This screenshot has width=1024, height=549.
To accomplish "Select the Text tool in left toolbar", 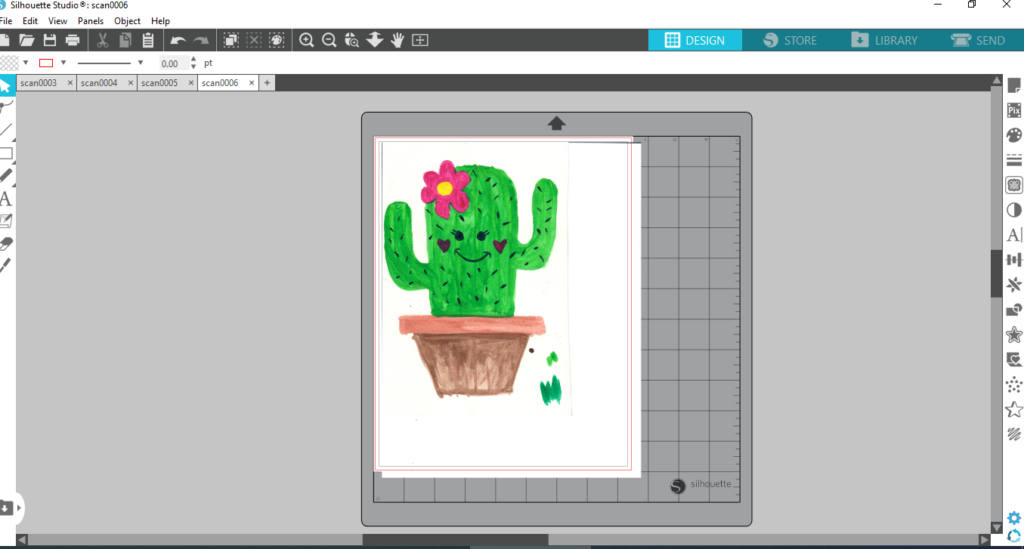I will click(6, 199).
